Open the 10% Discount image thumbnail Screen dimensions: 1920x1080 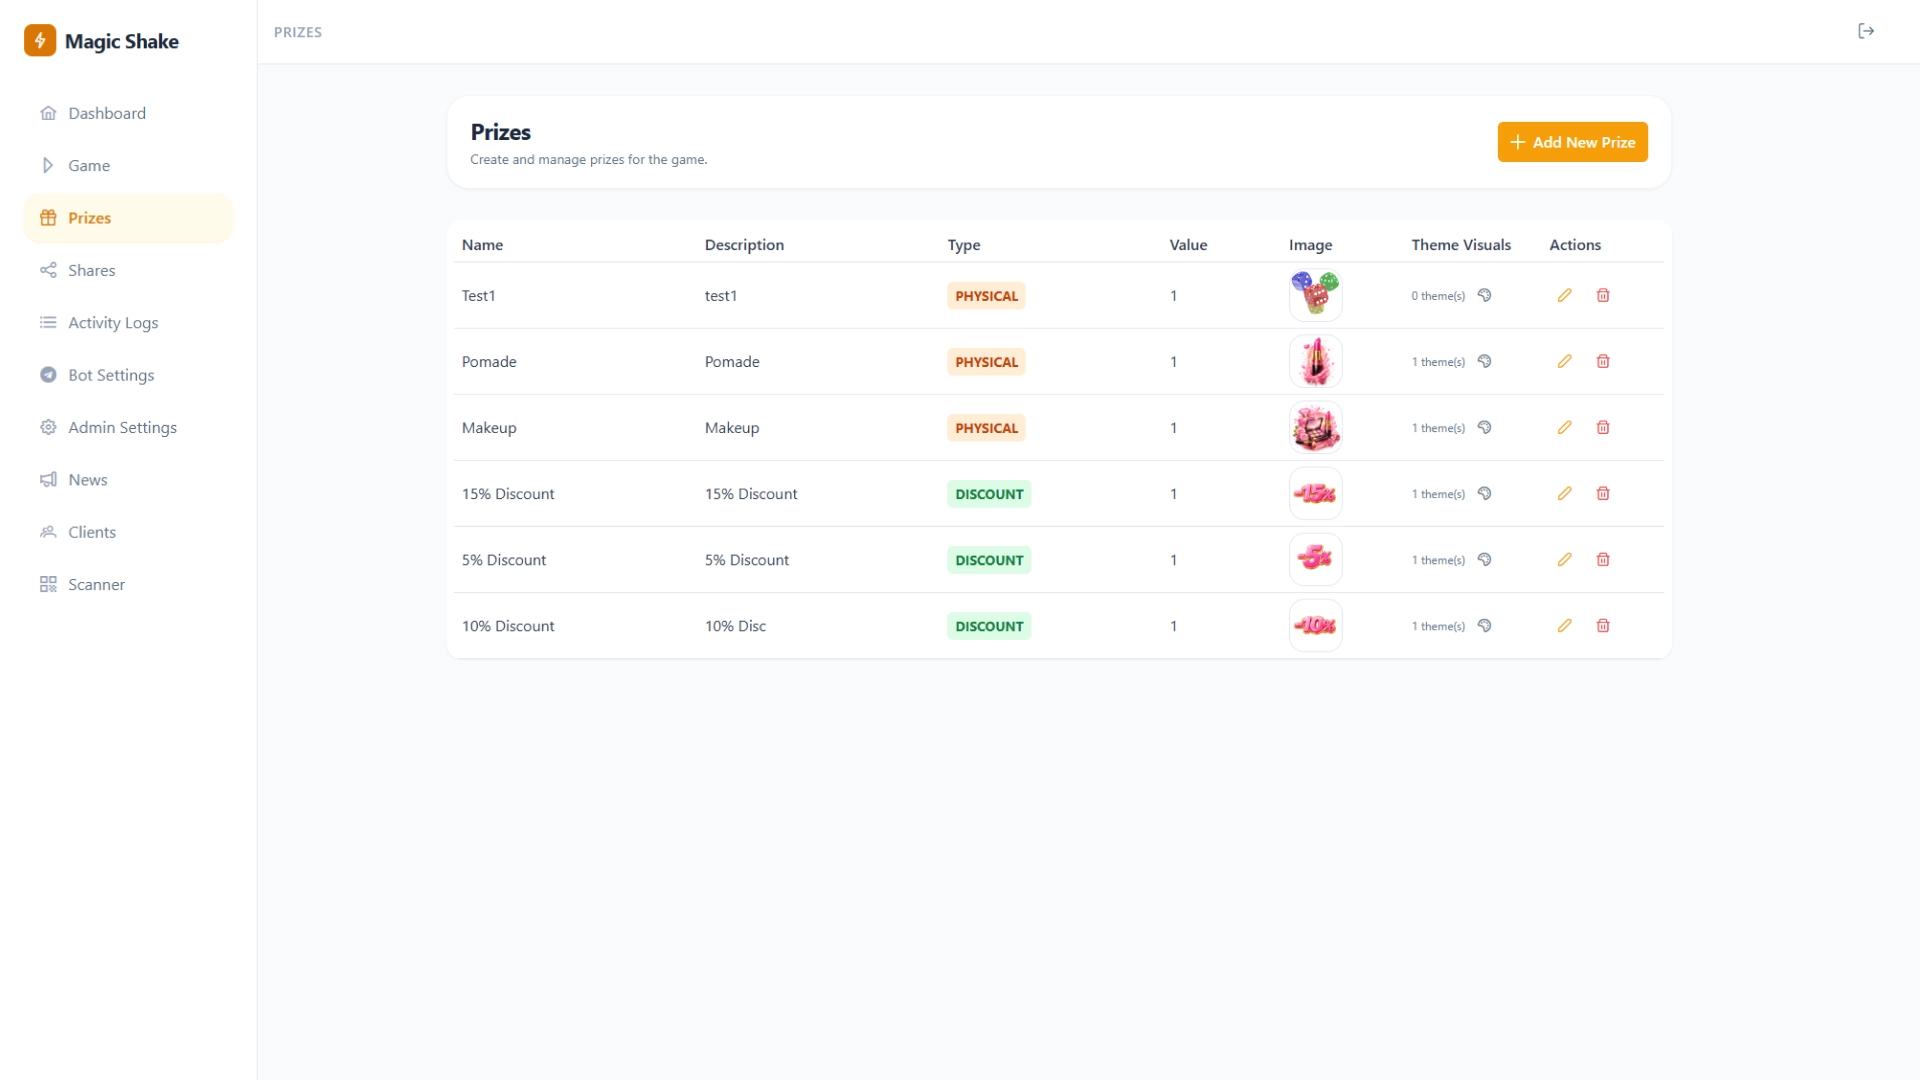(x=1315, y=626)
